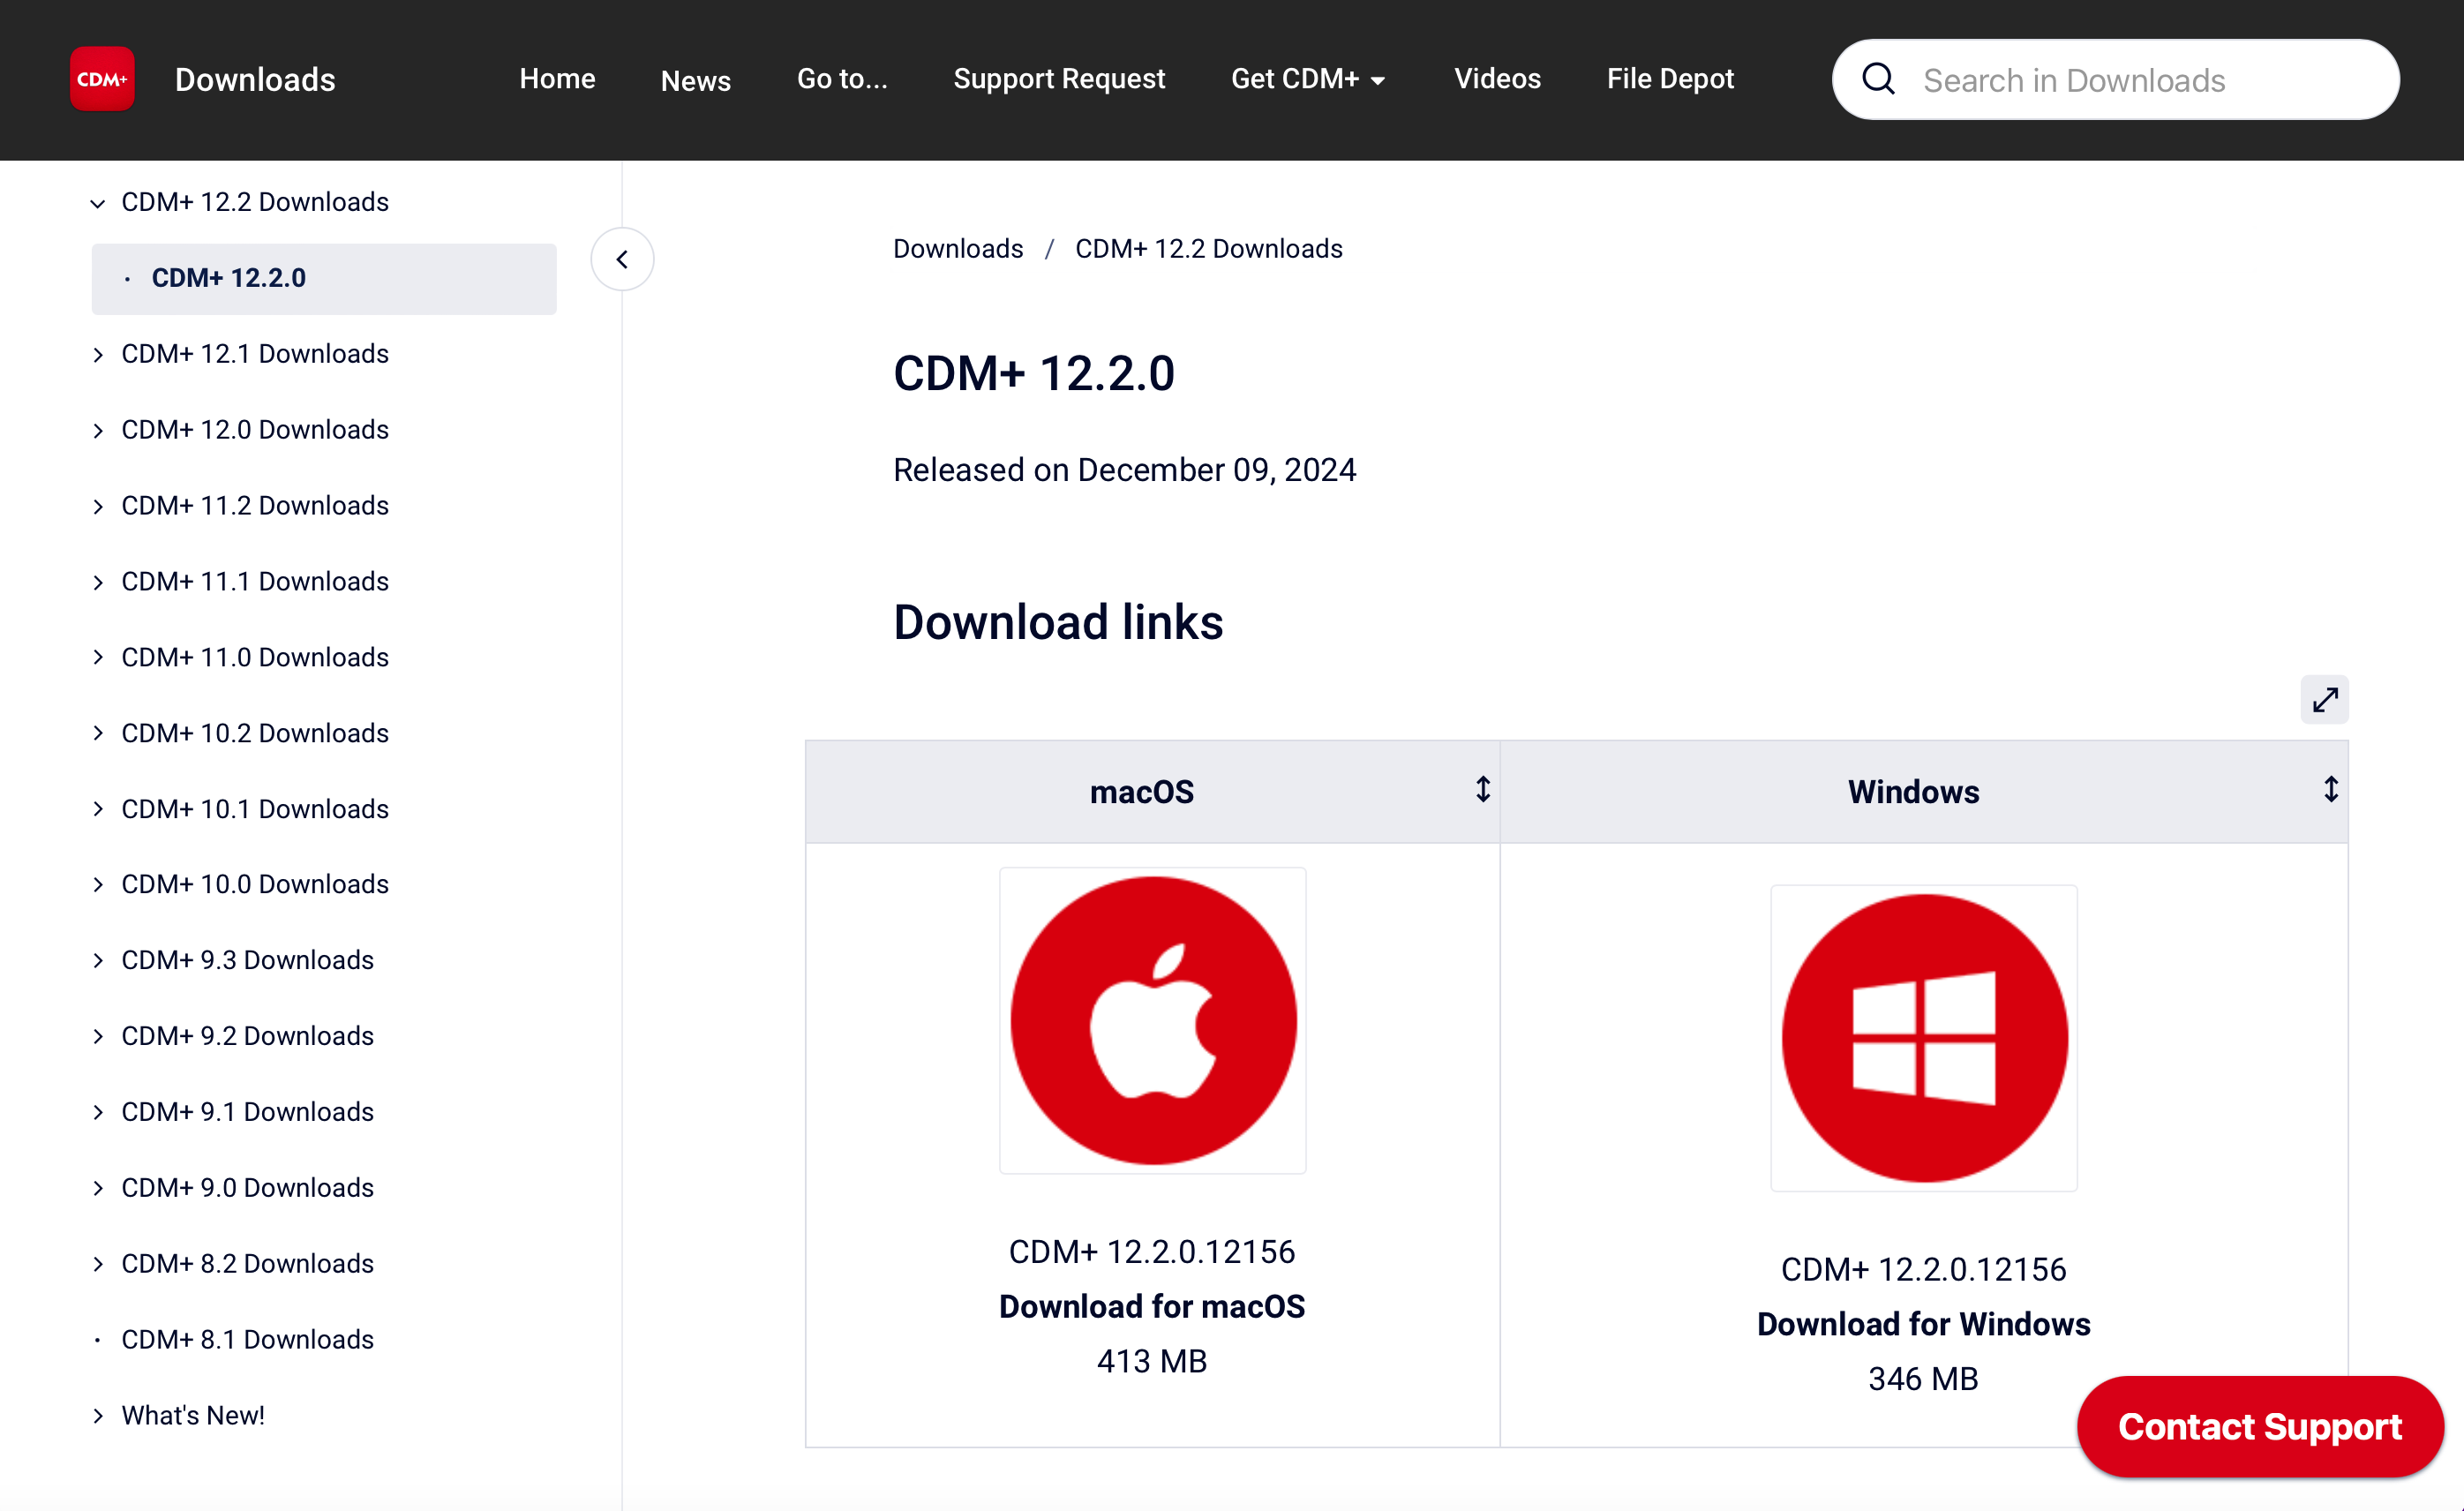Open Support Request from navigation bar
Viewport: 2464px width, 1511px height.
click(1058, 79)
